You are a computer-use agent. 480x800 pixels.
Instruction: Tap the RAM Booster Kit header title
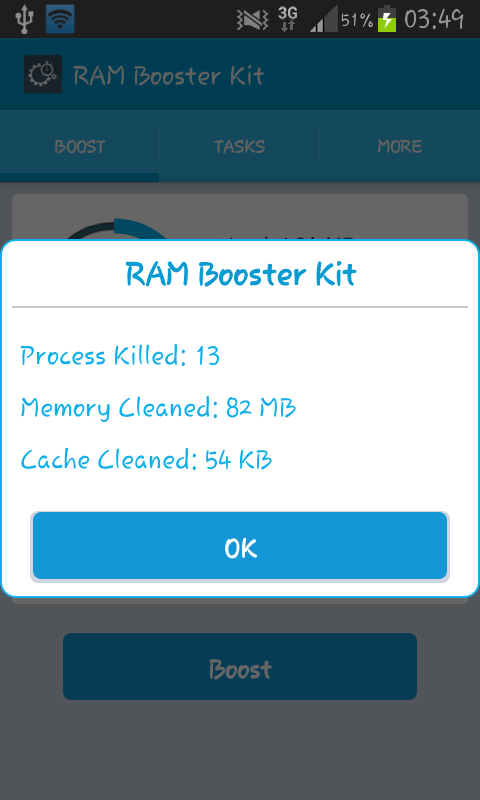click(x=169, y=76)
